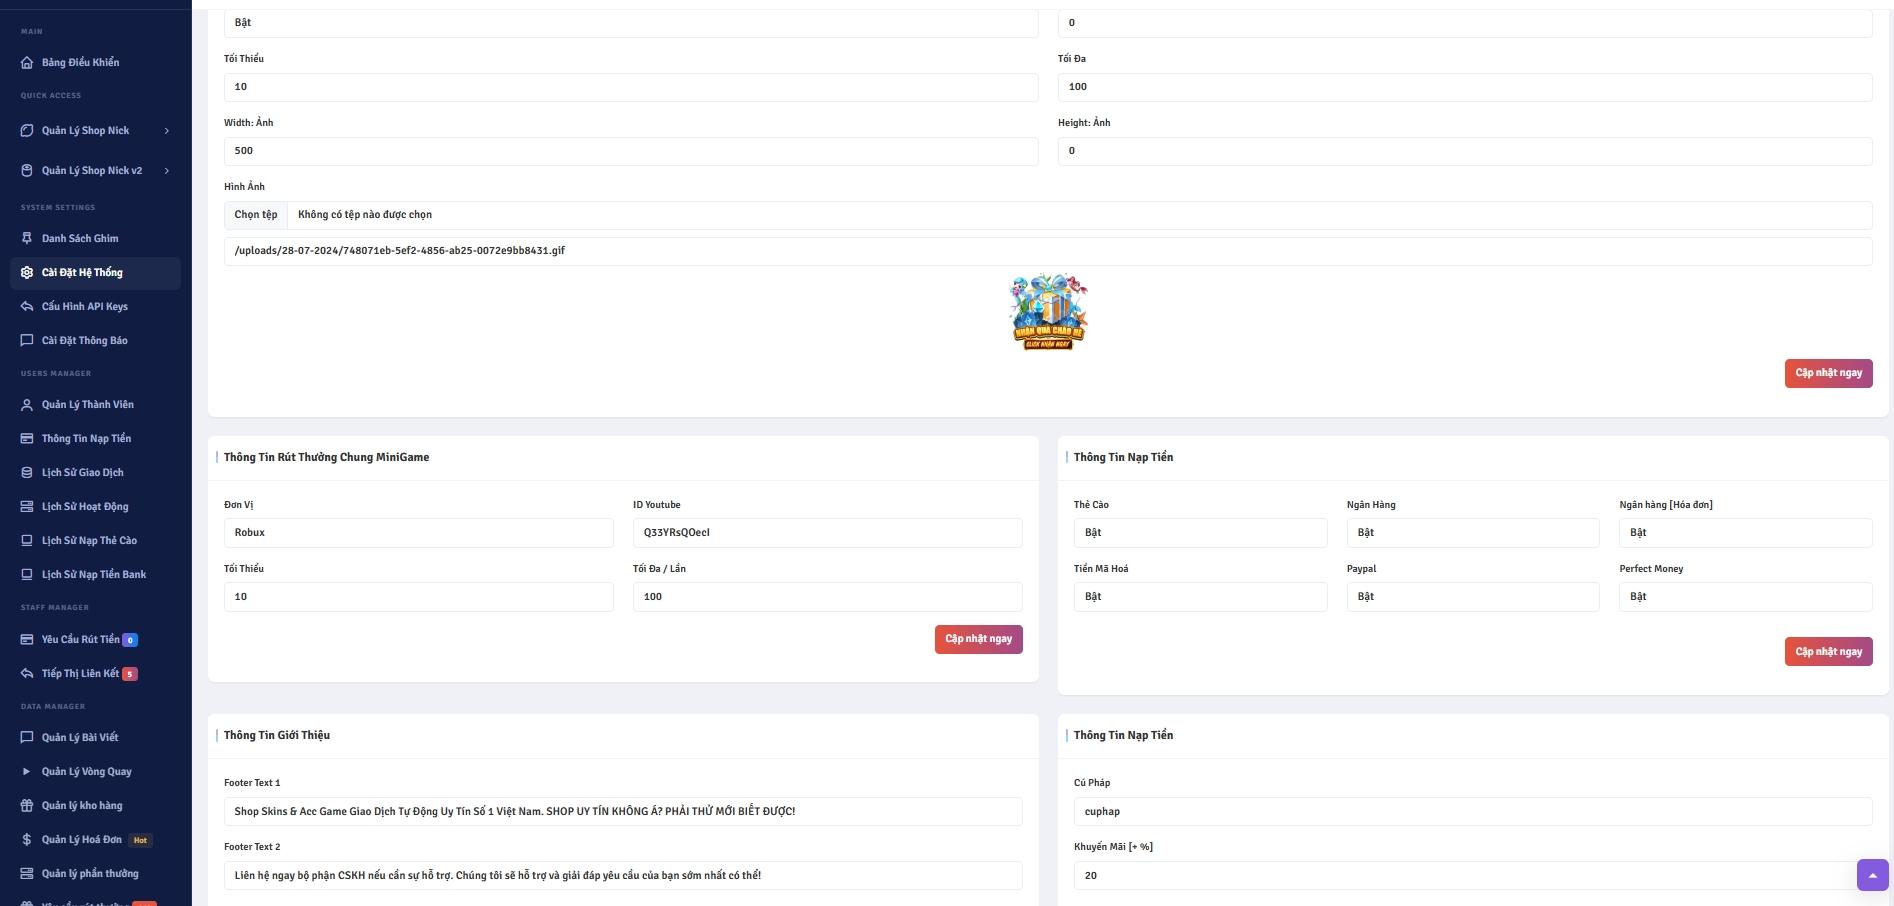Click the Quản Lý Hoá Đơn dollar icon
Screen dimensions: 1894x906
pyautogui.click(x=27, y=840)
